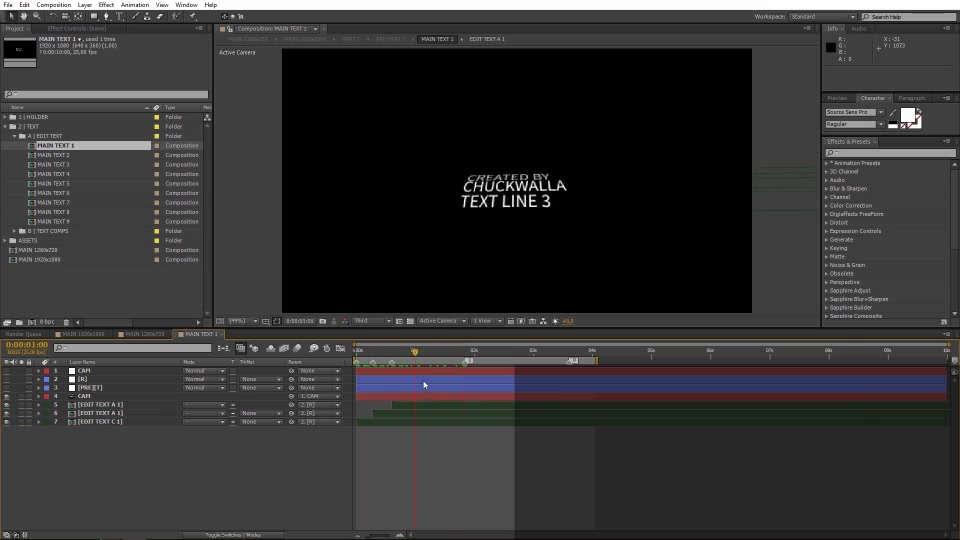This screenshot has width=960, height=540.
Task: Open the composition flowchart icon
Action: (x=543, y=321)
